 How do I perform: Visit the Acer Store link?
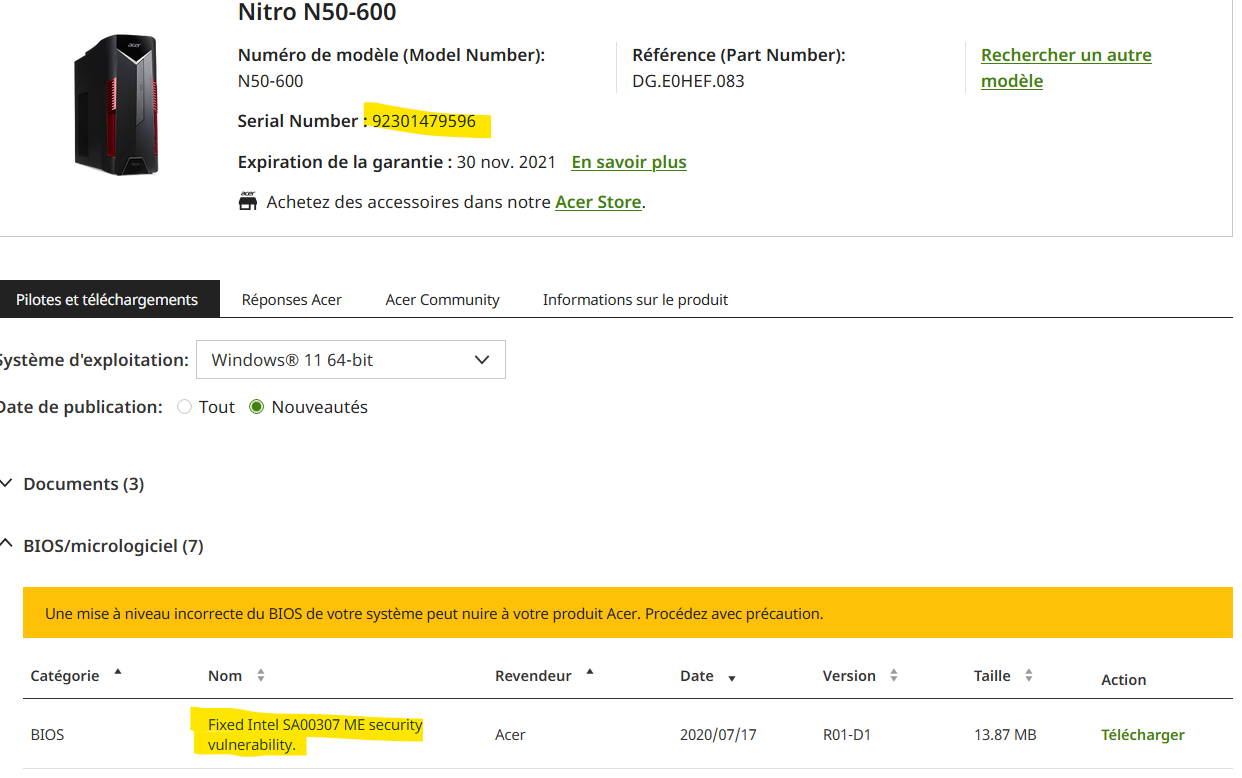pos(598,202)
